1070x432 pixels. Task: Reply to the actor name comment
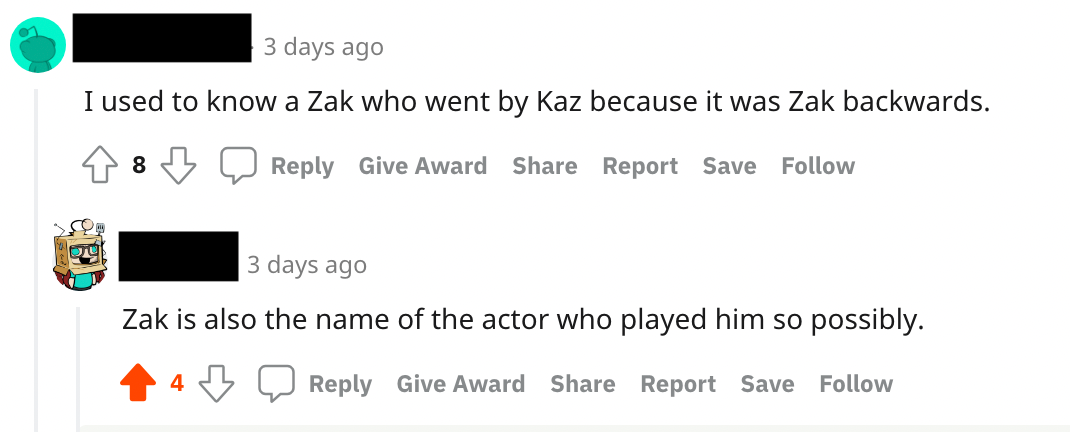[x=340, y=384]
